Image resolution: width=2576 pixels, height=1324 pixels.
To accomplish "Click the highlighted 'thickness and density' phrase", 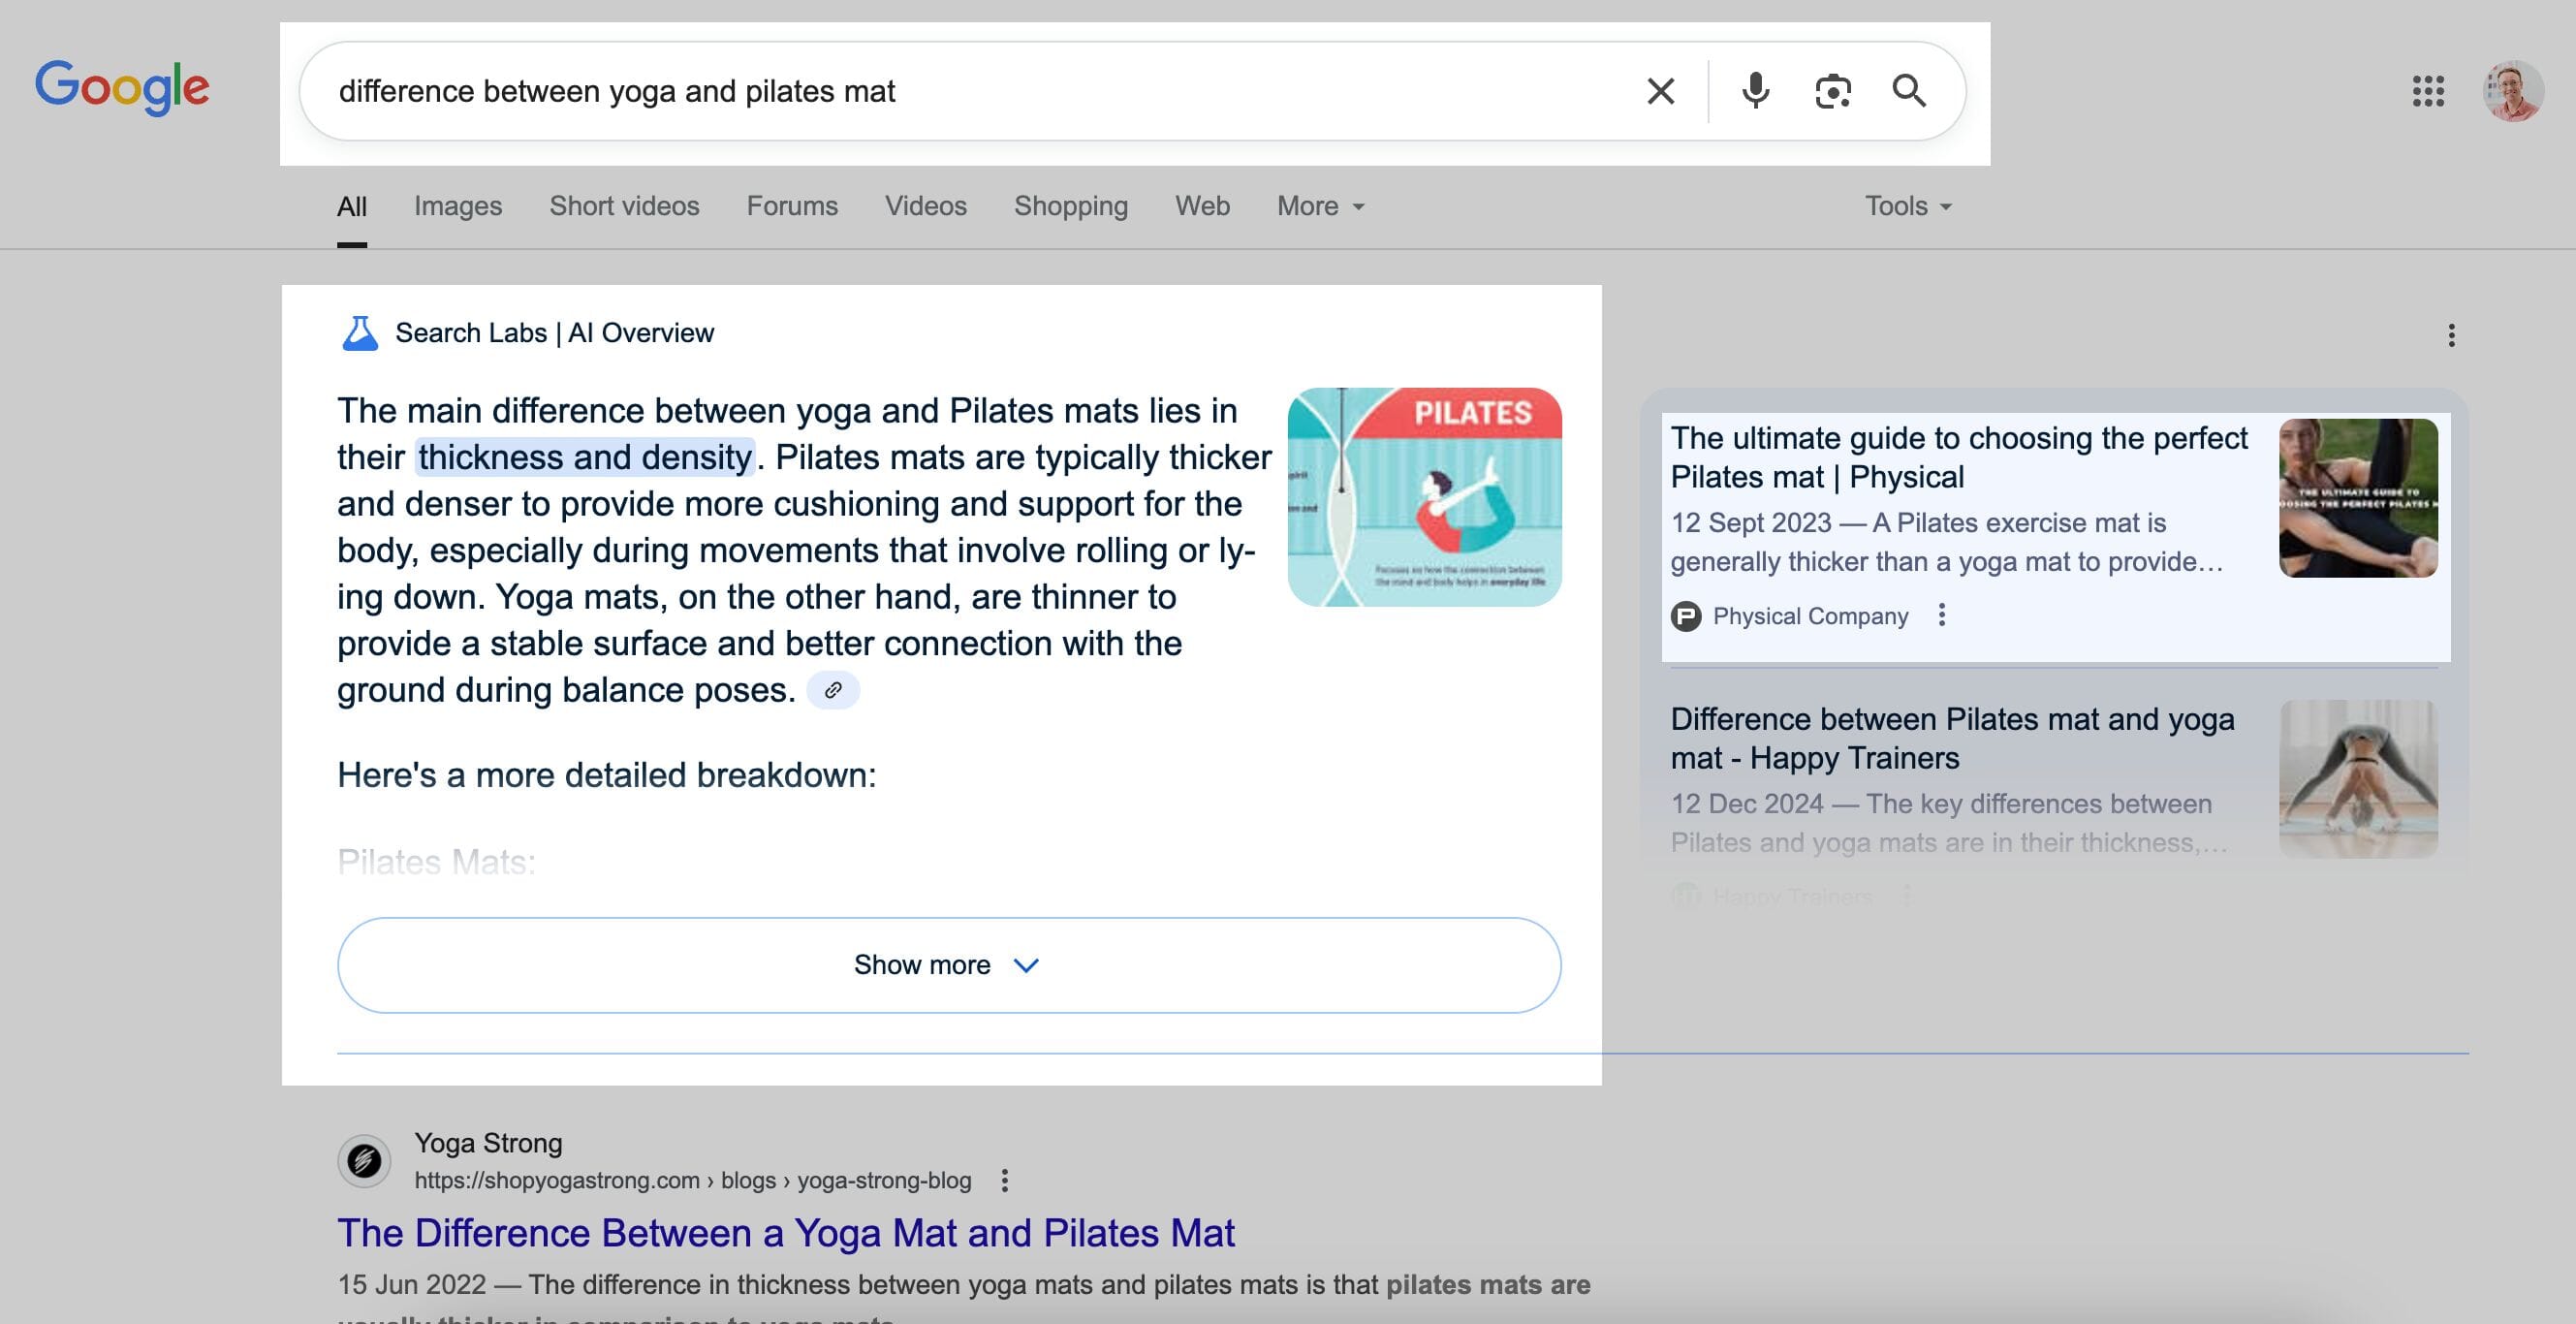I will (x=585, y=457).
